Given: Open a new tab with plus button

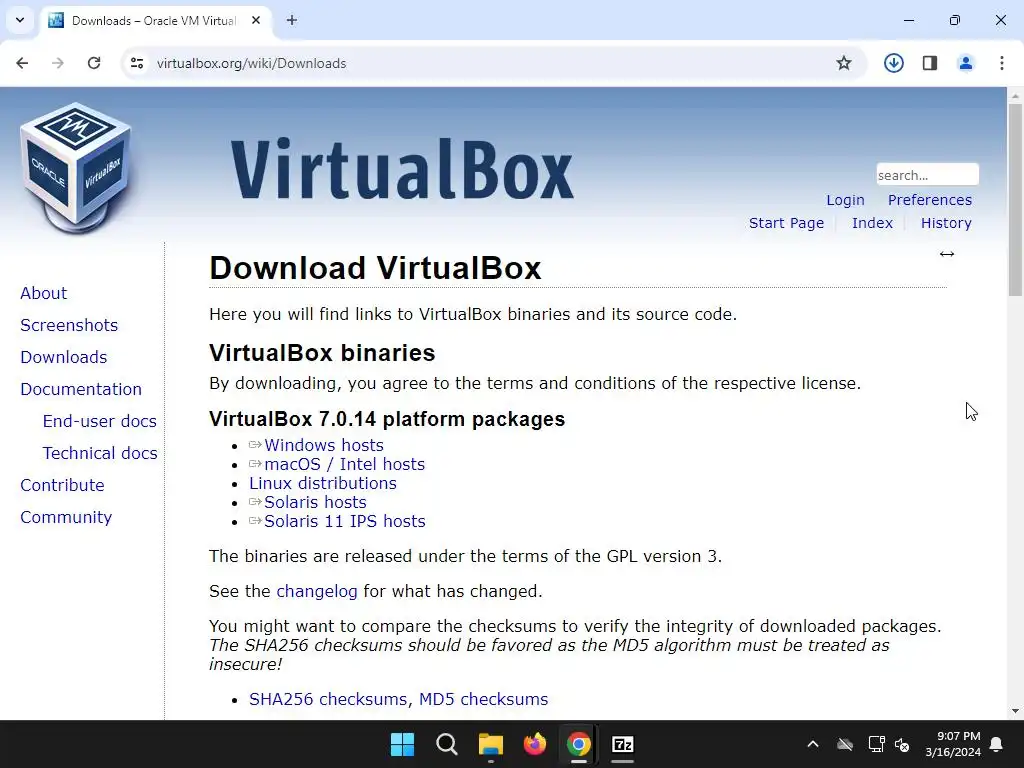Looking at the screenshot, I should coord(292,20).
